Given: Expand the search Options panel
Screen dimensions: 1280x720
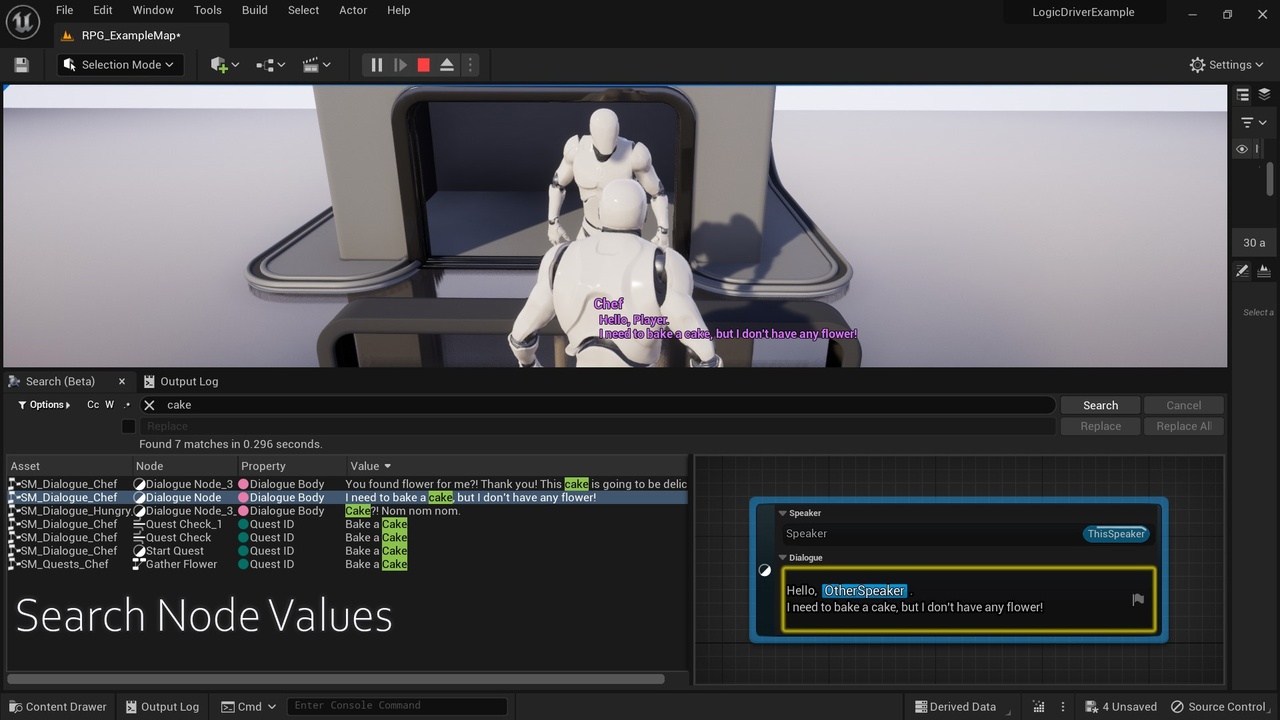Looking at the screenshot, I should pyautogui.click(x=44, y=404).
